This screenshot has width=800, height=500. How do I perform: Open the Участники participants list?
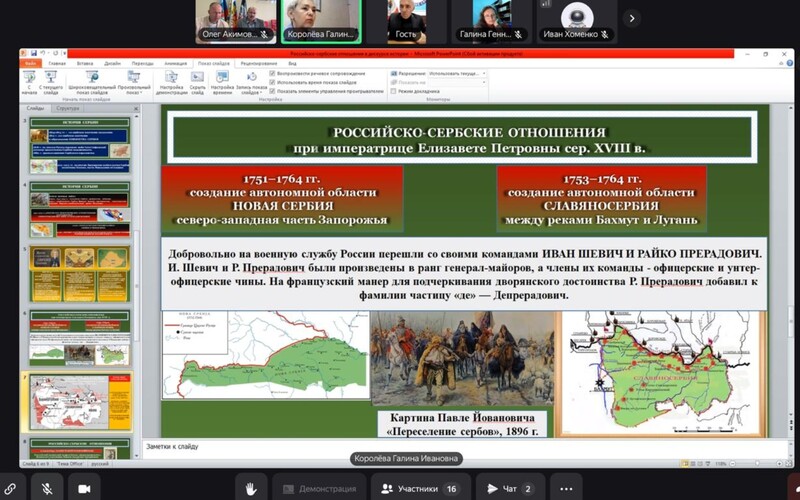421,489
